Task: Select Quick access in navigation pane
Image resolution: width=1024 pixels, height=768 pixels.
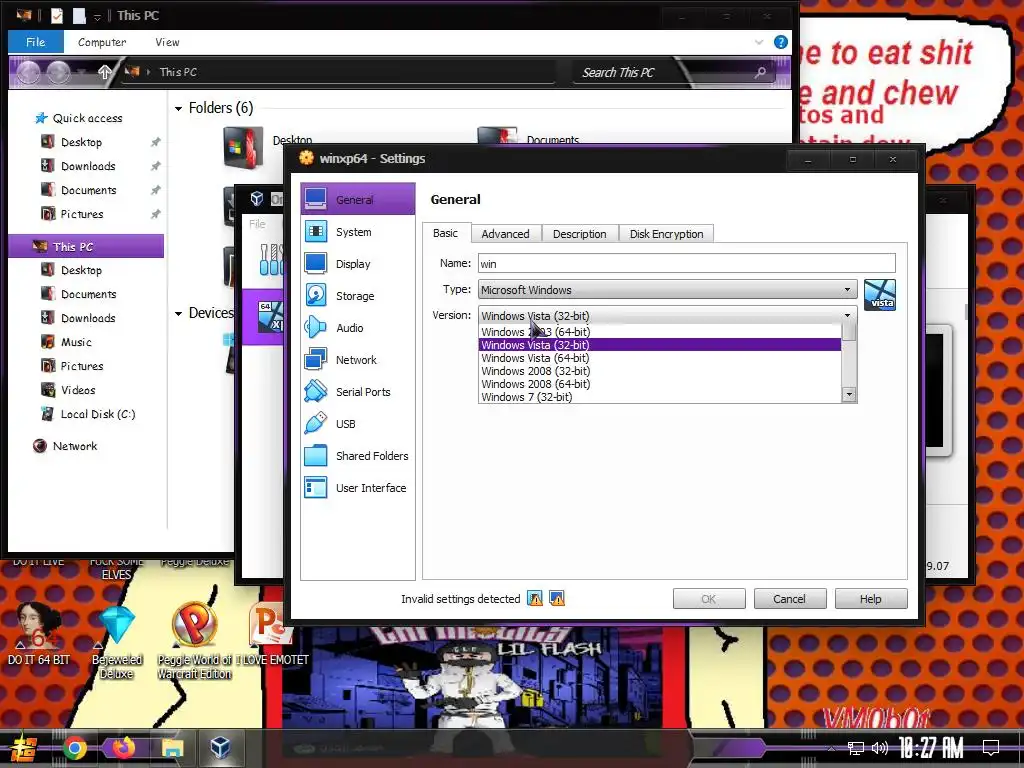Action: coord(87,118)
